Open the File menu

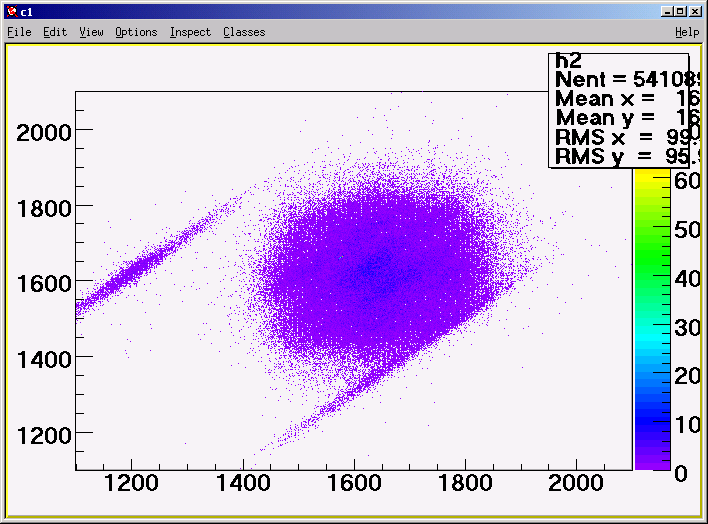click(x=19, y=32)
